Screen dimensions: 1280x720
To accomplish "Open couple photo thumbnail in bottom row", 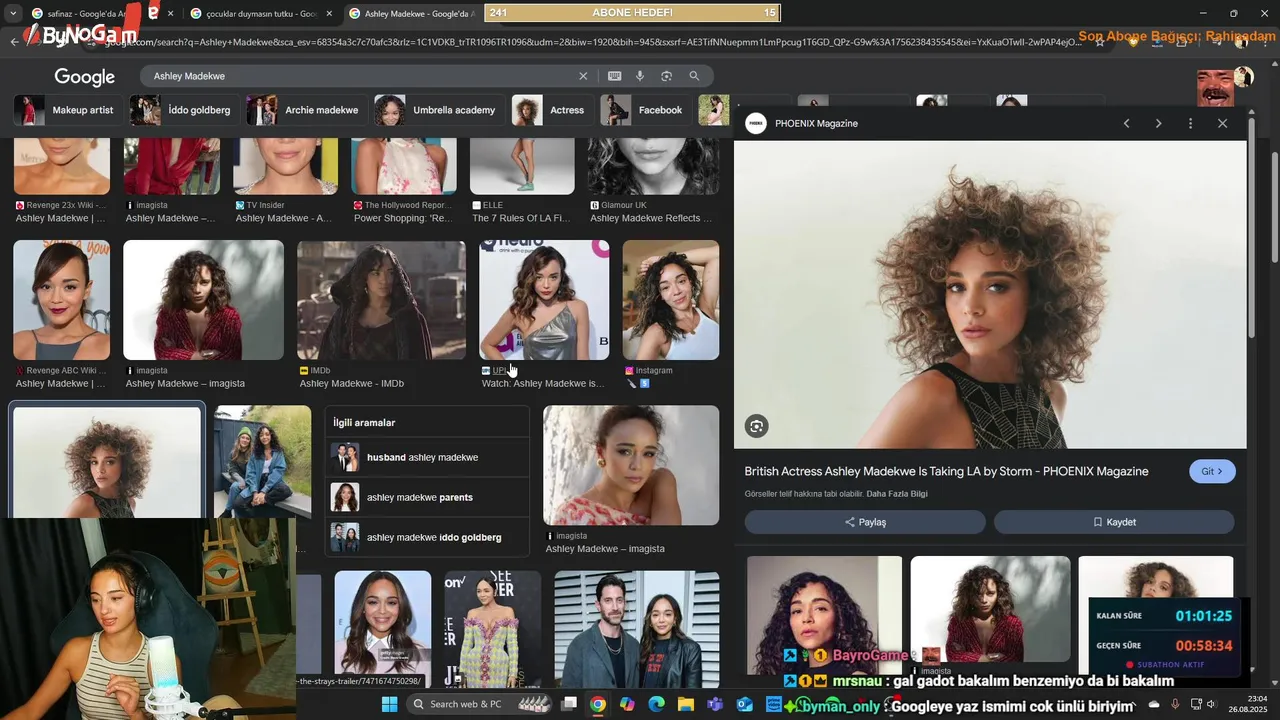I will 637,628.
